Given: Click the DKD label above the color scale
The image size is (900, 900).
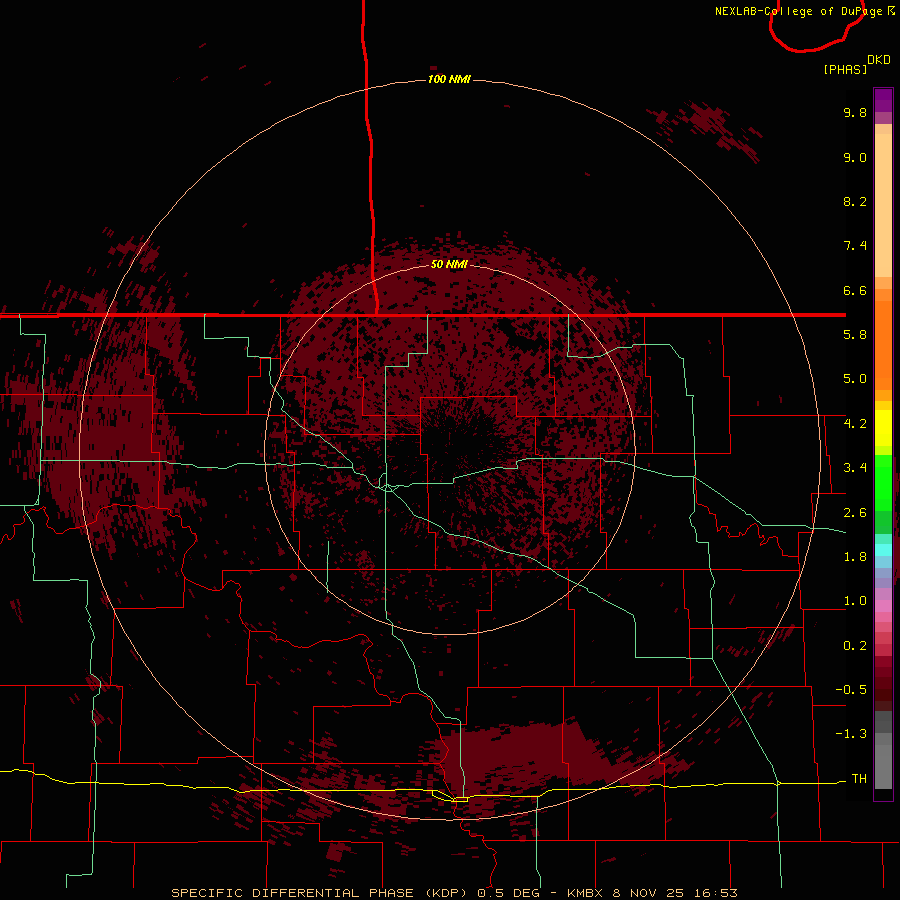Looking at the screenshot, I should tap(879, 60).
